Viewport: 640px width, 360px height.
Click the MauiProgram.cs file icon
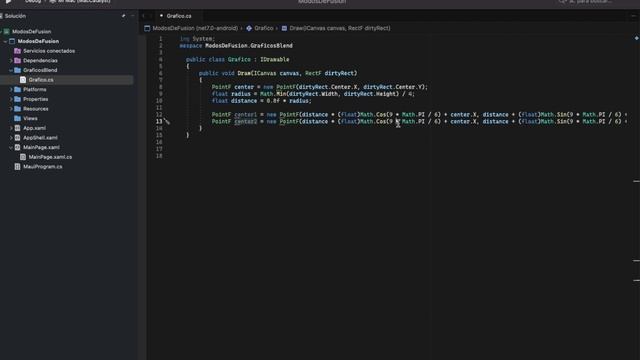click(x=18, y=167)
